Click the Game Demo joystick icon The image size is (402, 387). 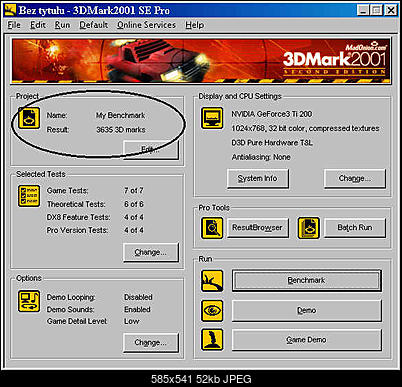[x=212, y=340]
